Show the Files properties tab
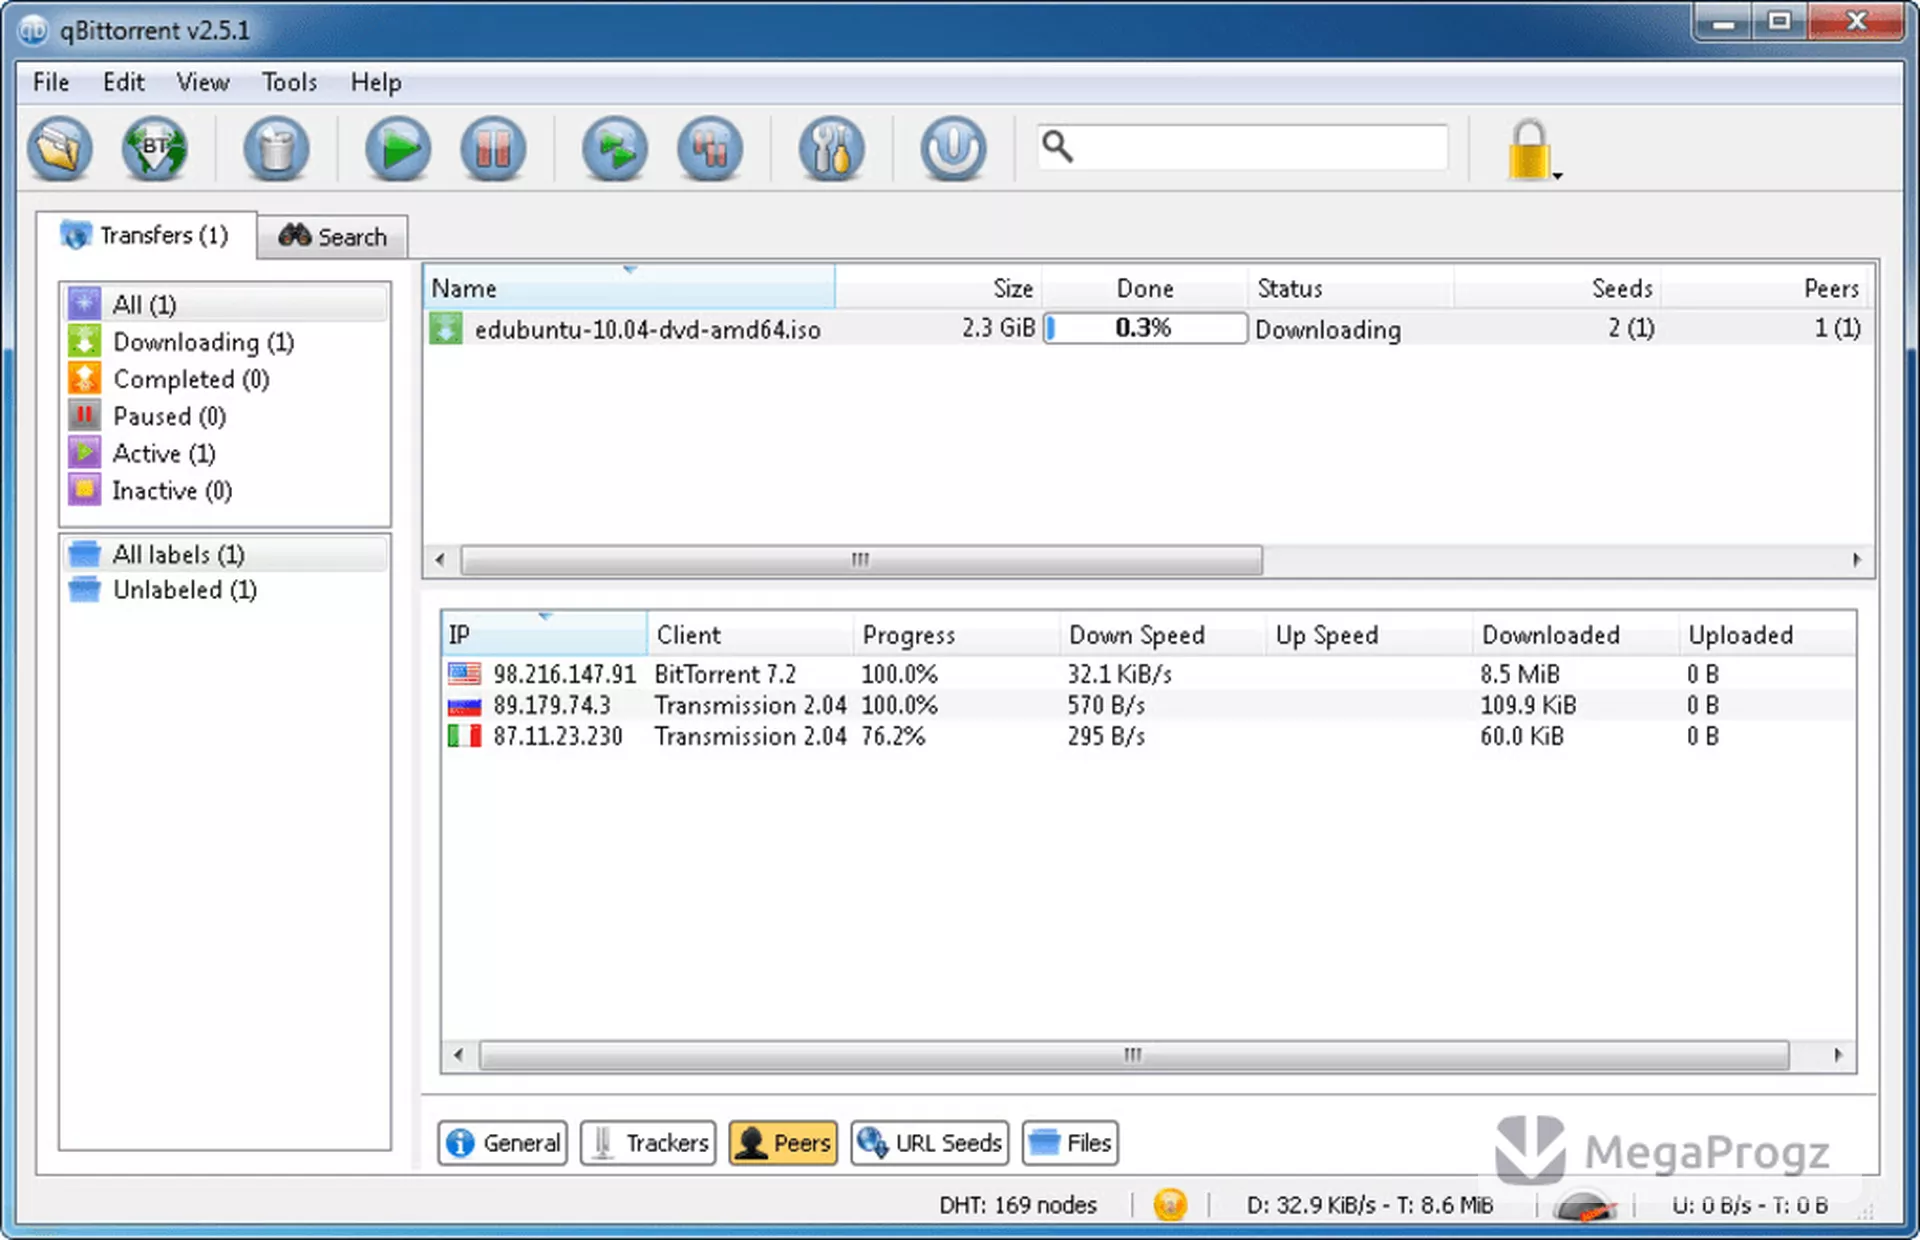Image resolution: width=1920 pixels, height=1240 pixels. click(x=1070, y=1143)
